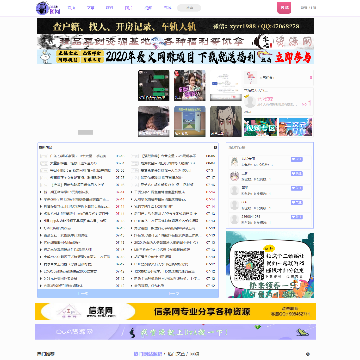Click the icon at post list panel's top-right
The image size is (360, 360).
click(215, 147)
